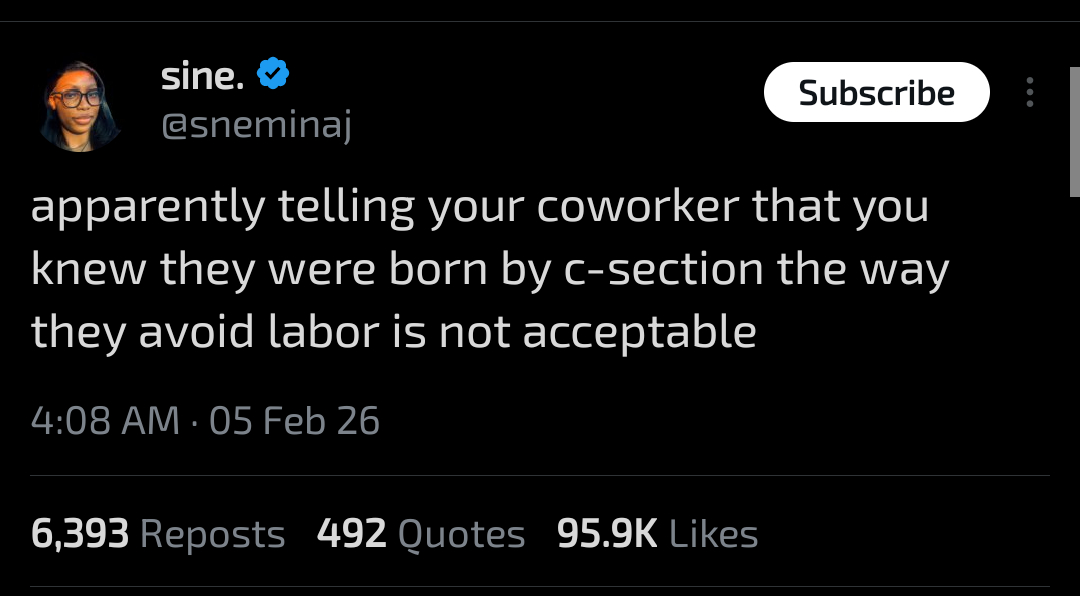
Task: Open the @sneminaj handle link
Action: (x=256, y=126)
